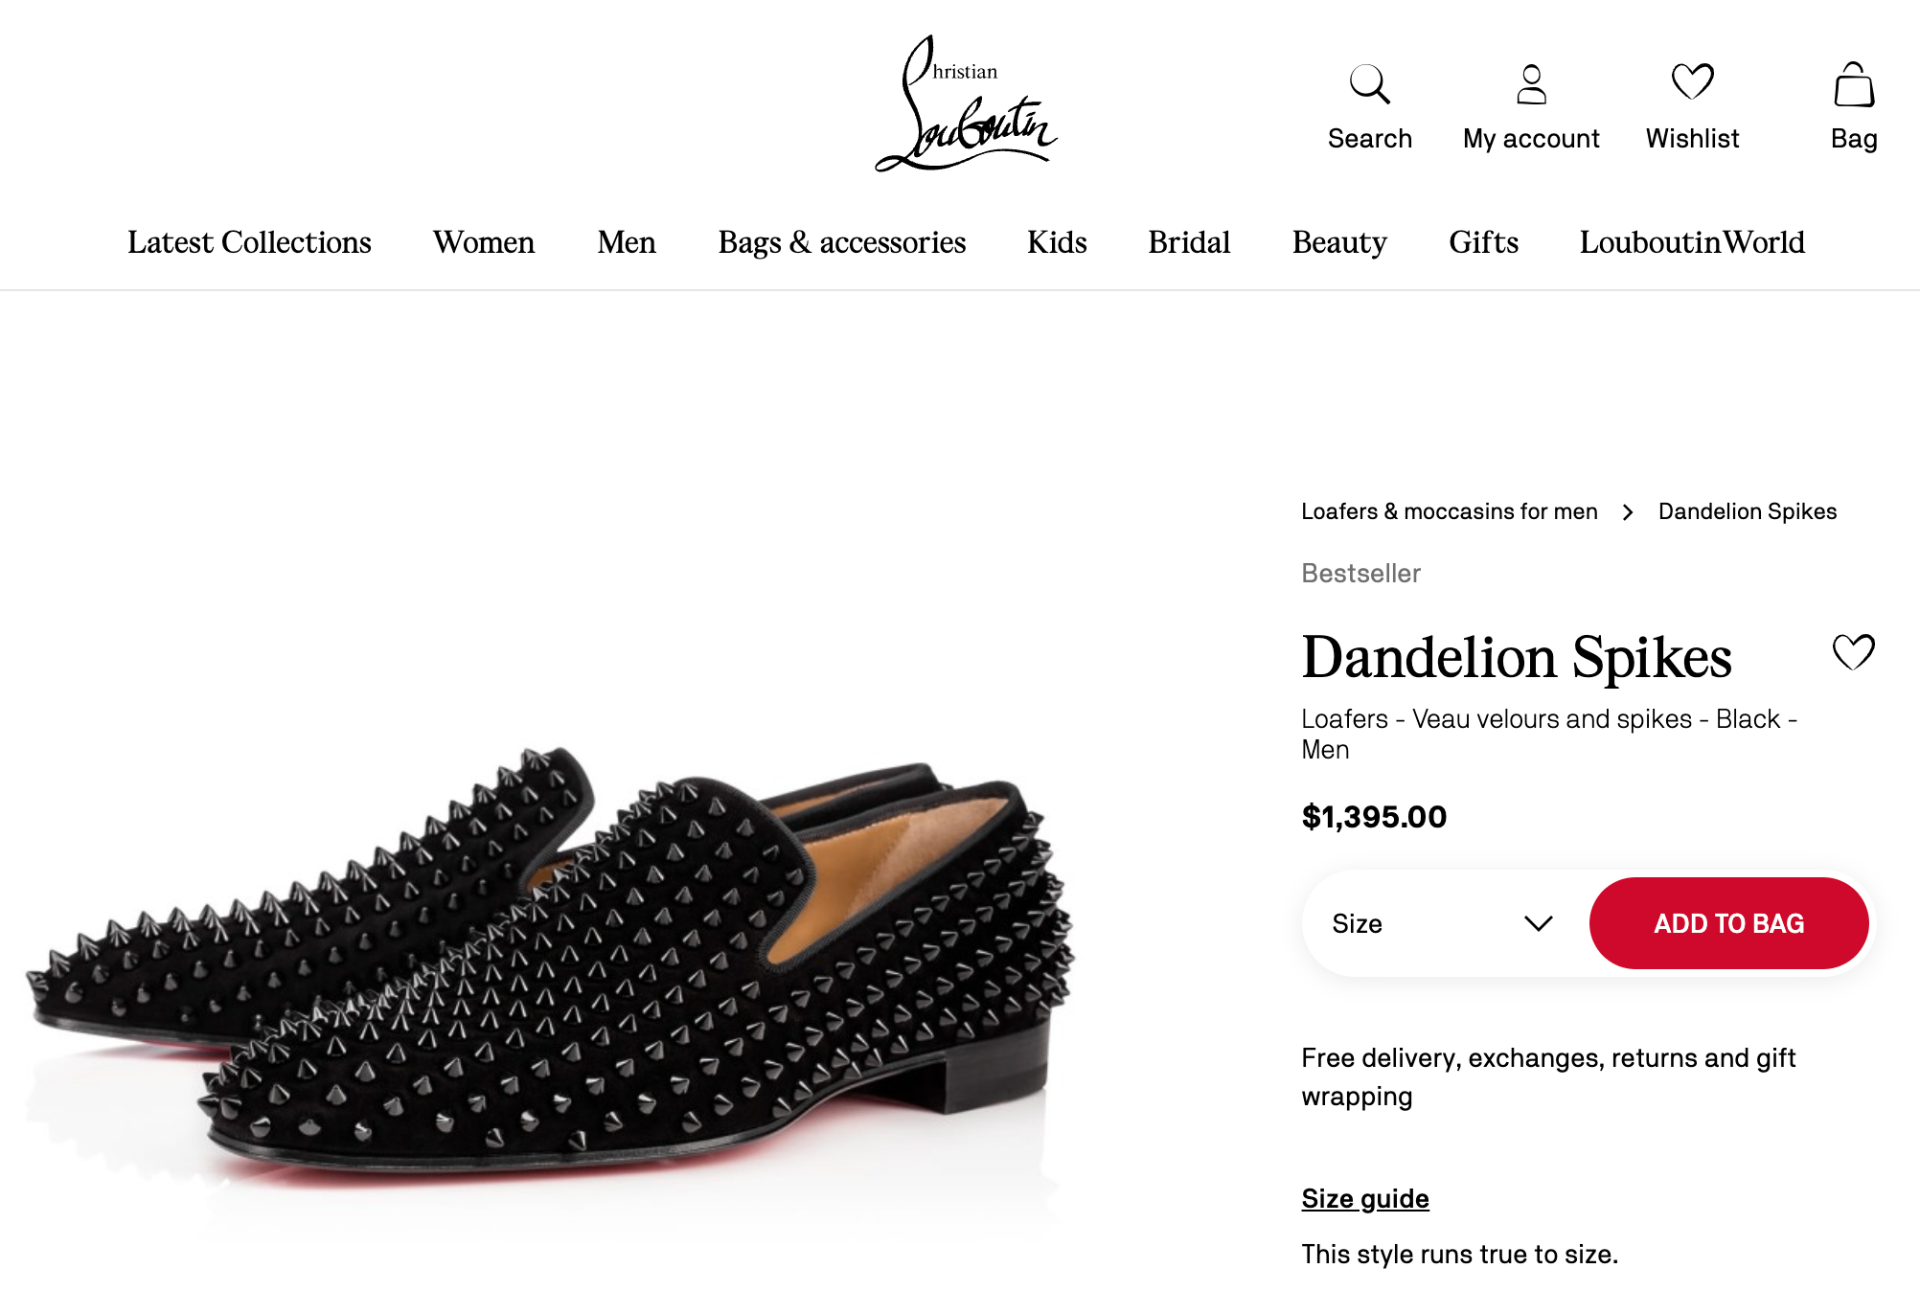Click the ADD TO BAG button
1920x1291 pixels.
tap(1728, 923)
